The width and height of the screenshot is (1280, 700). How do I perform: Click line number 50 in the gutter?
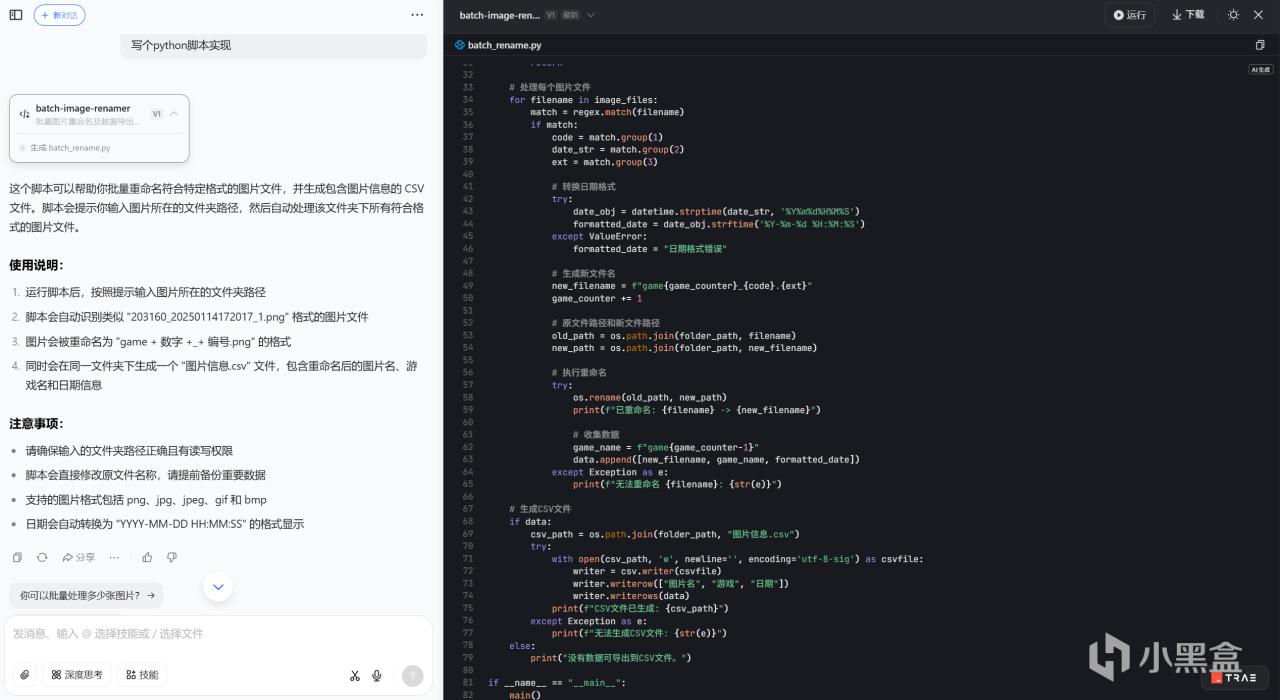[467, 298]
